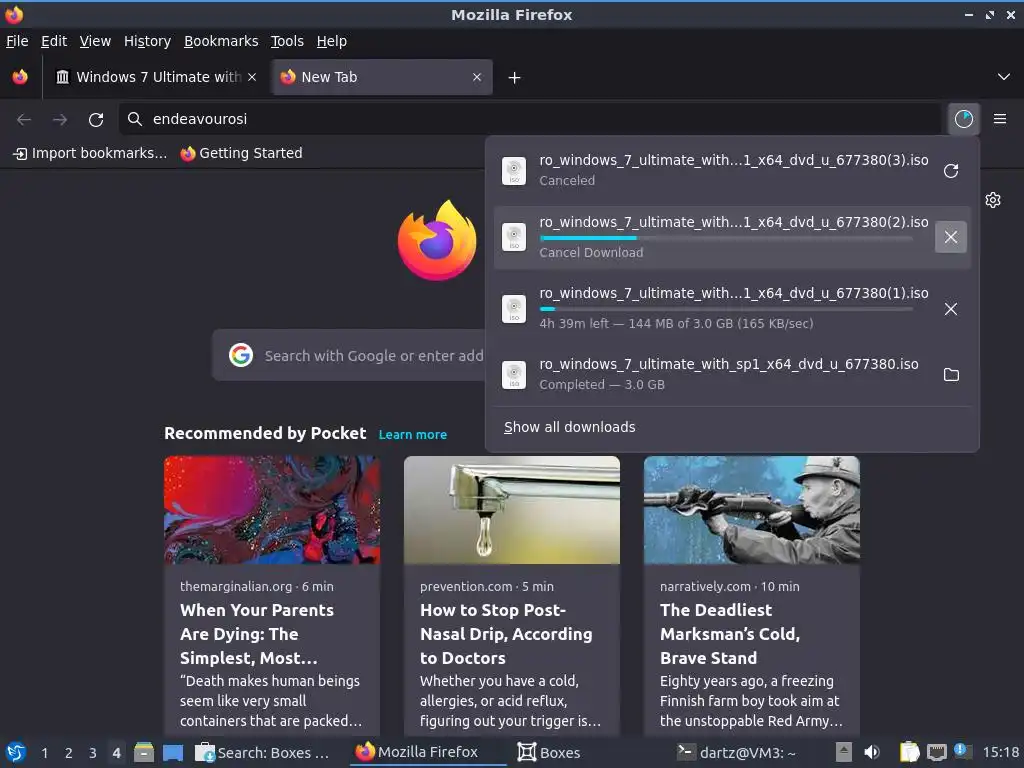Click the address bar search magnifier

coord(135,119)
